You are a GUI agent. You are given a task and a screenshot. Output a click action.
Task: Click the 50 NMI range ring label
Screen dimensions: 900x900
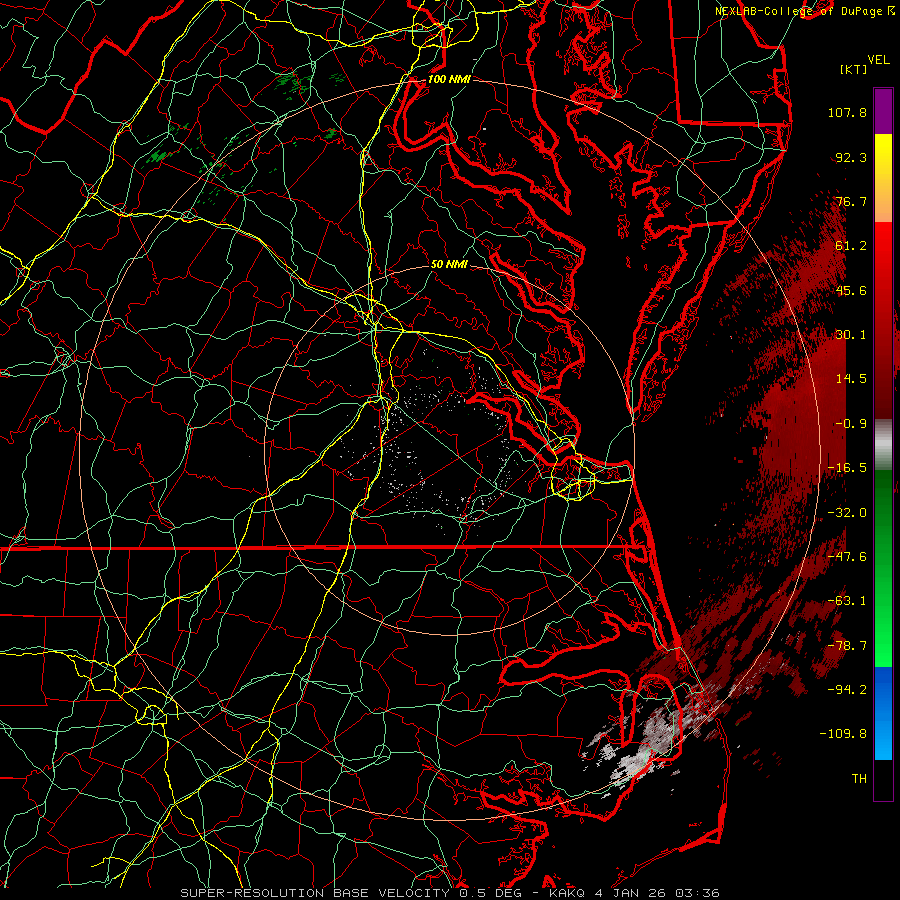[x=449, y=264]
